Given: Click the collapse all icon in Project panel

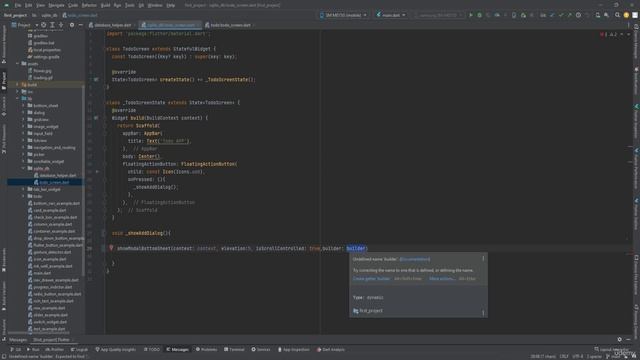Looking at the screenshot, I should point(61,25).
